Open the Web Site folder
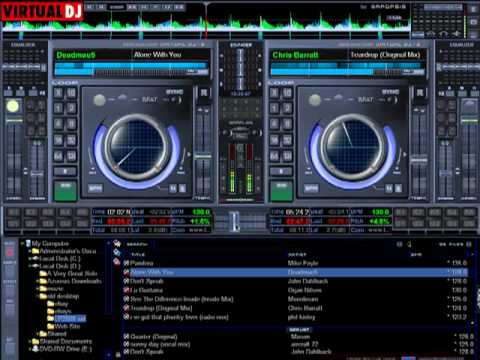Screen dimensions: 480x360 coord(64,326)
